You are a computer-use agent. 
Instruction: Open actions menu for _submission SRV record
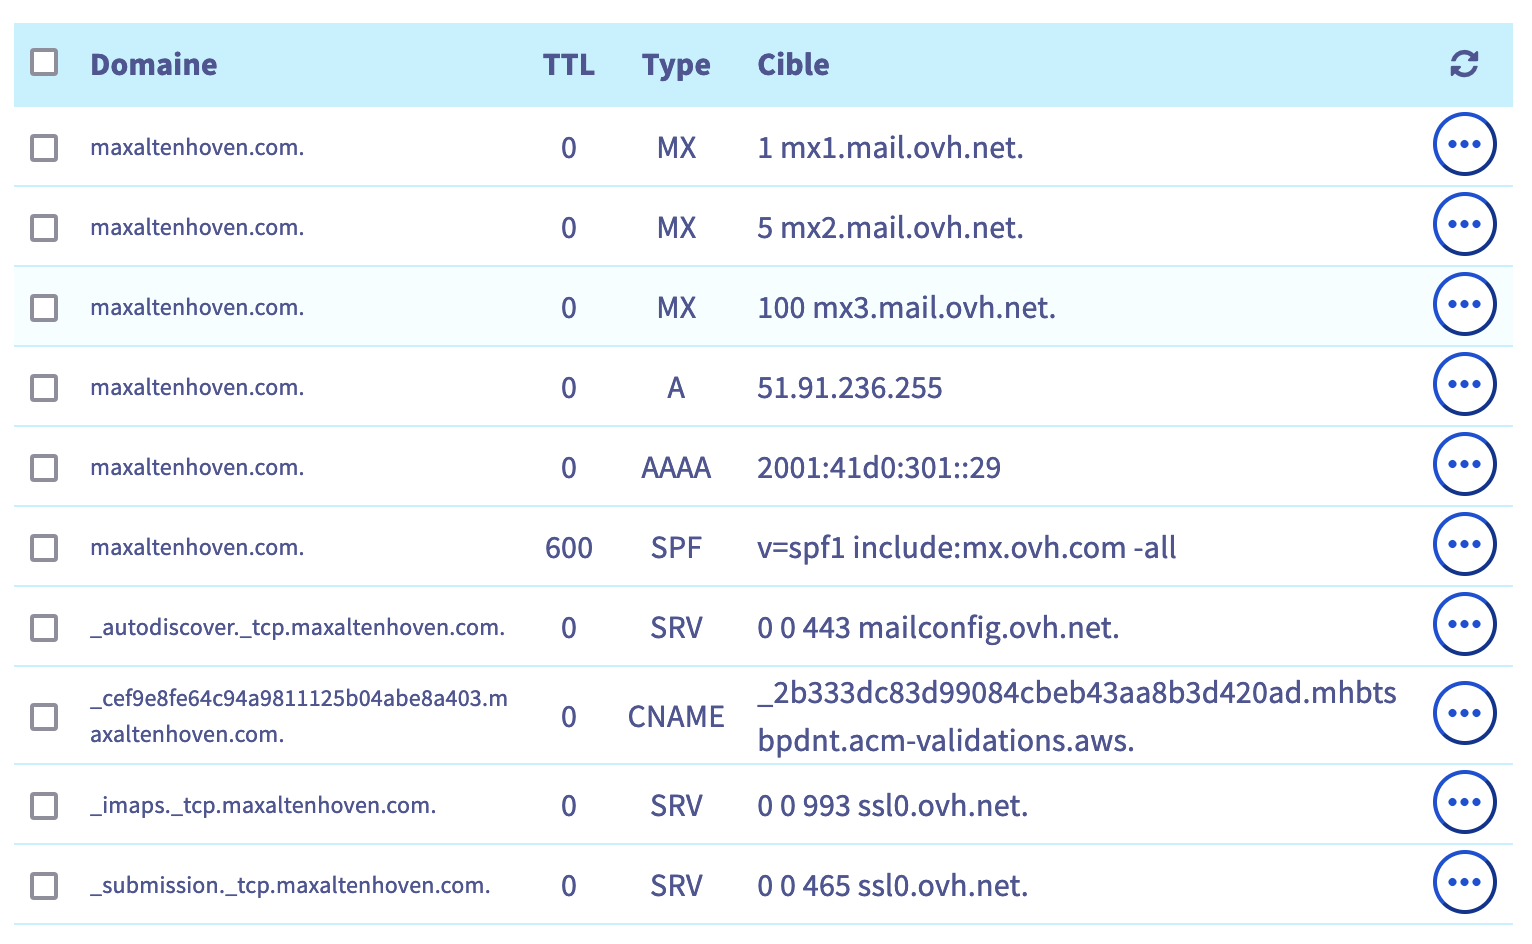click(1464, 882)
